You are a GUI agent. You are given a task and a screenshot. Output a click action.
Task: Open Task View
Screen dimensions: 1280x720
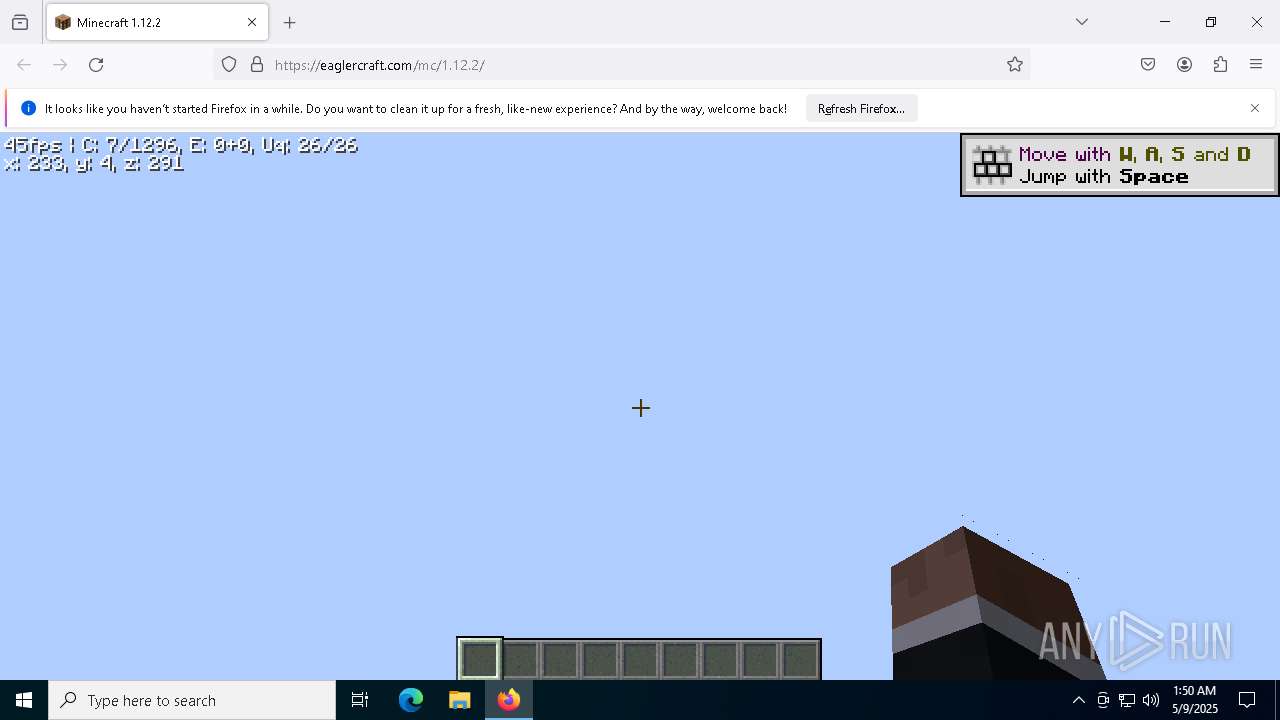tap(360, 700)
